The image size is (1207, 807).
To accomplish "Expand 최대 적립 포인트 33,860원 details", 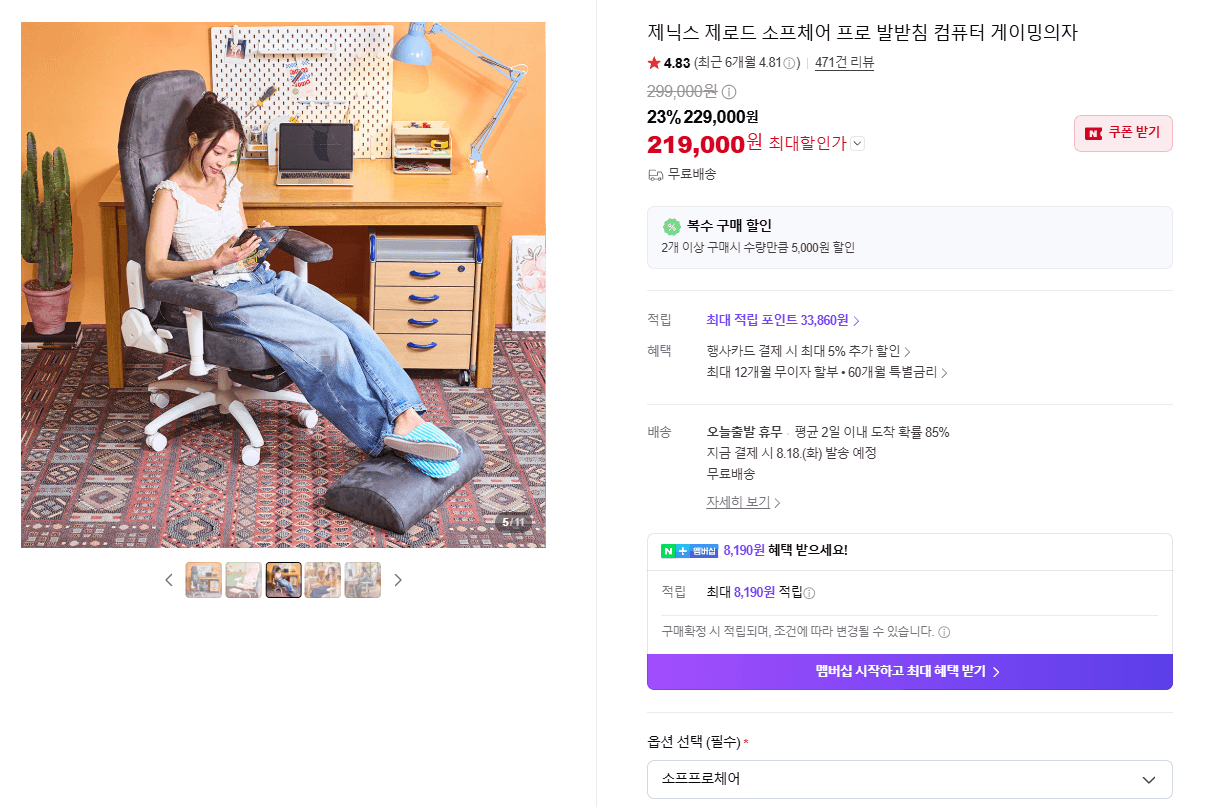I will pyautogui.click(x=783, y=320).
